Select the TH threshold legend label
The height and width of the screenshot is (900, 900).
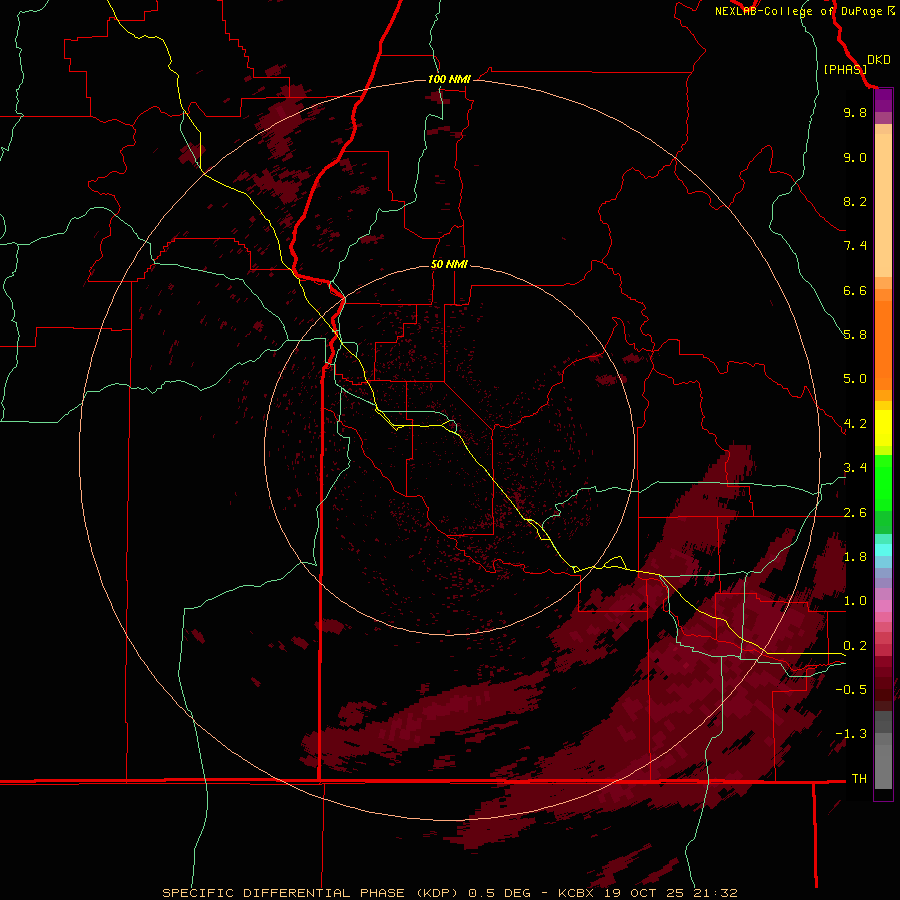(x=859, y=779)
